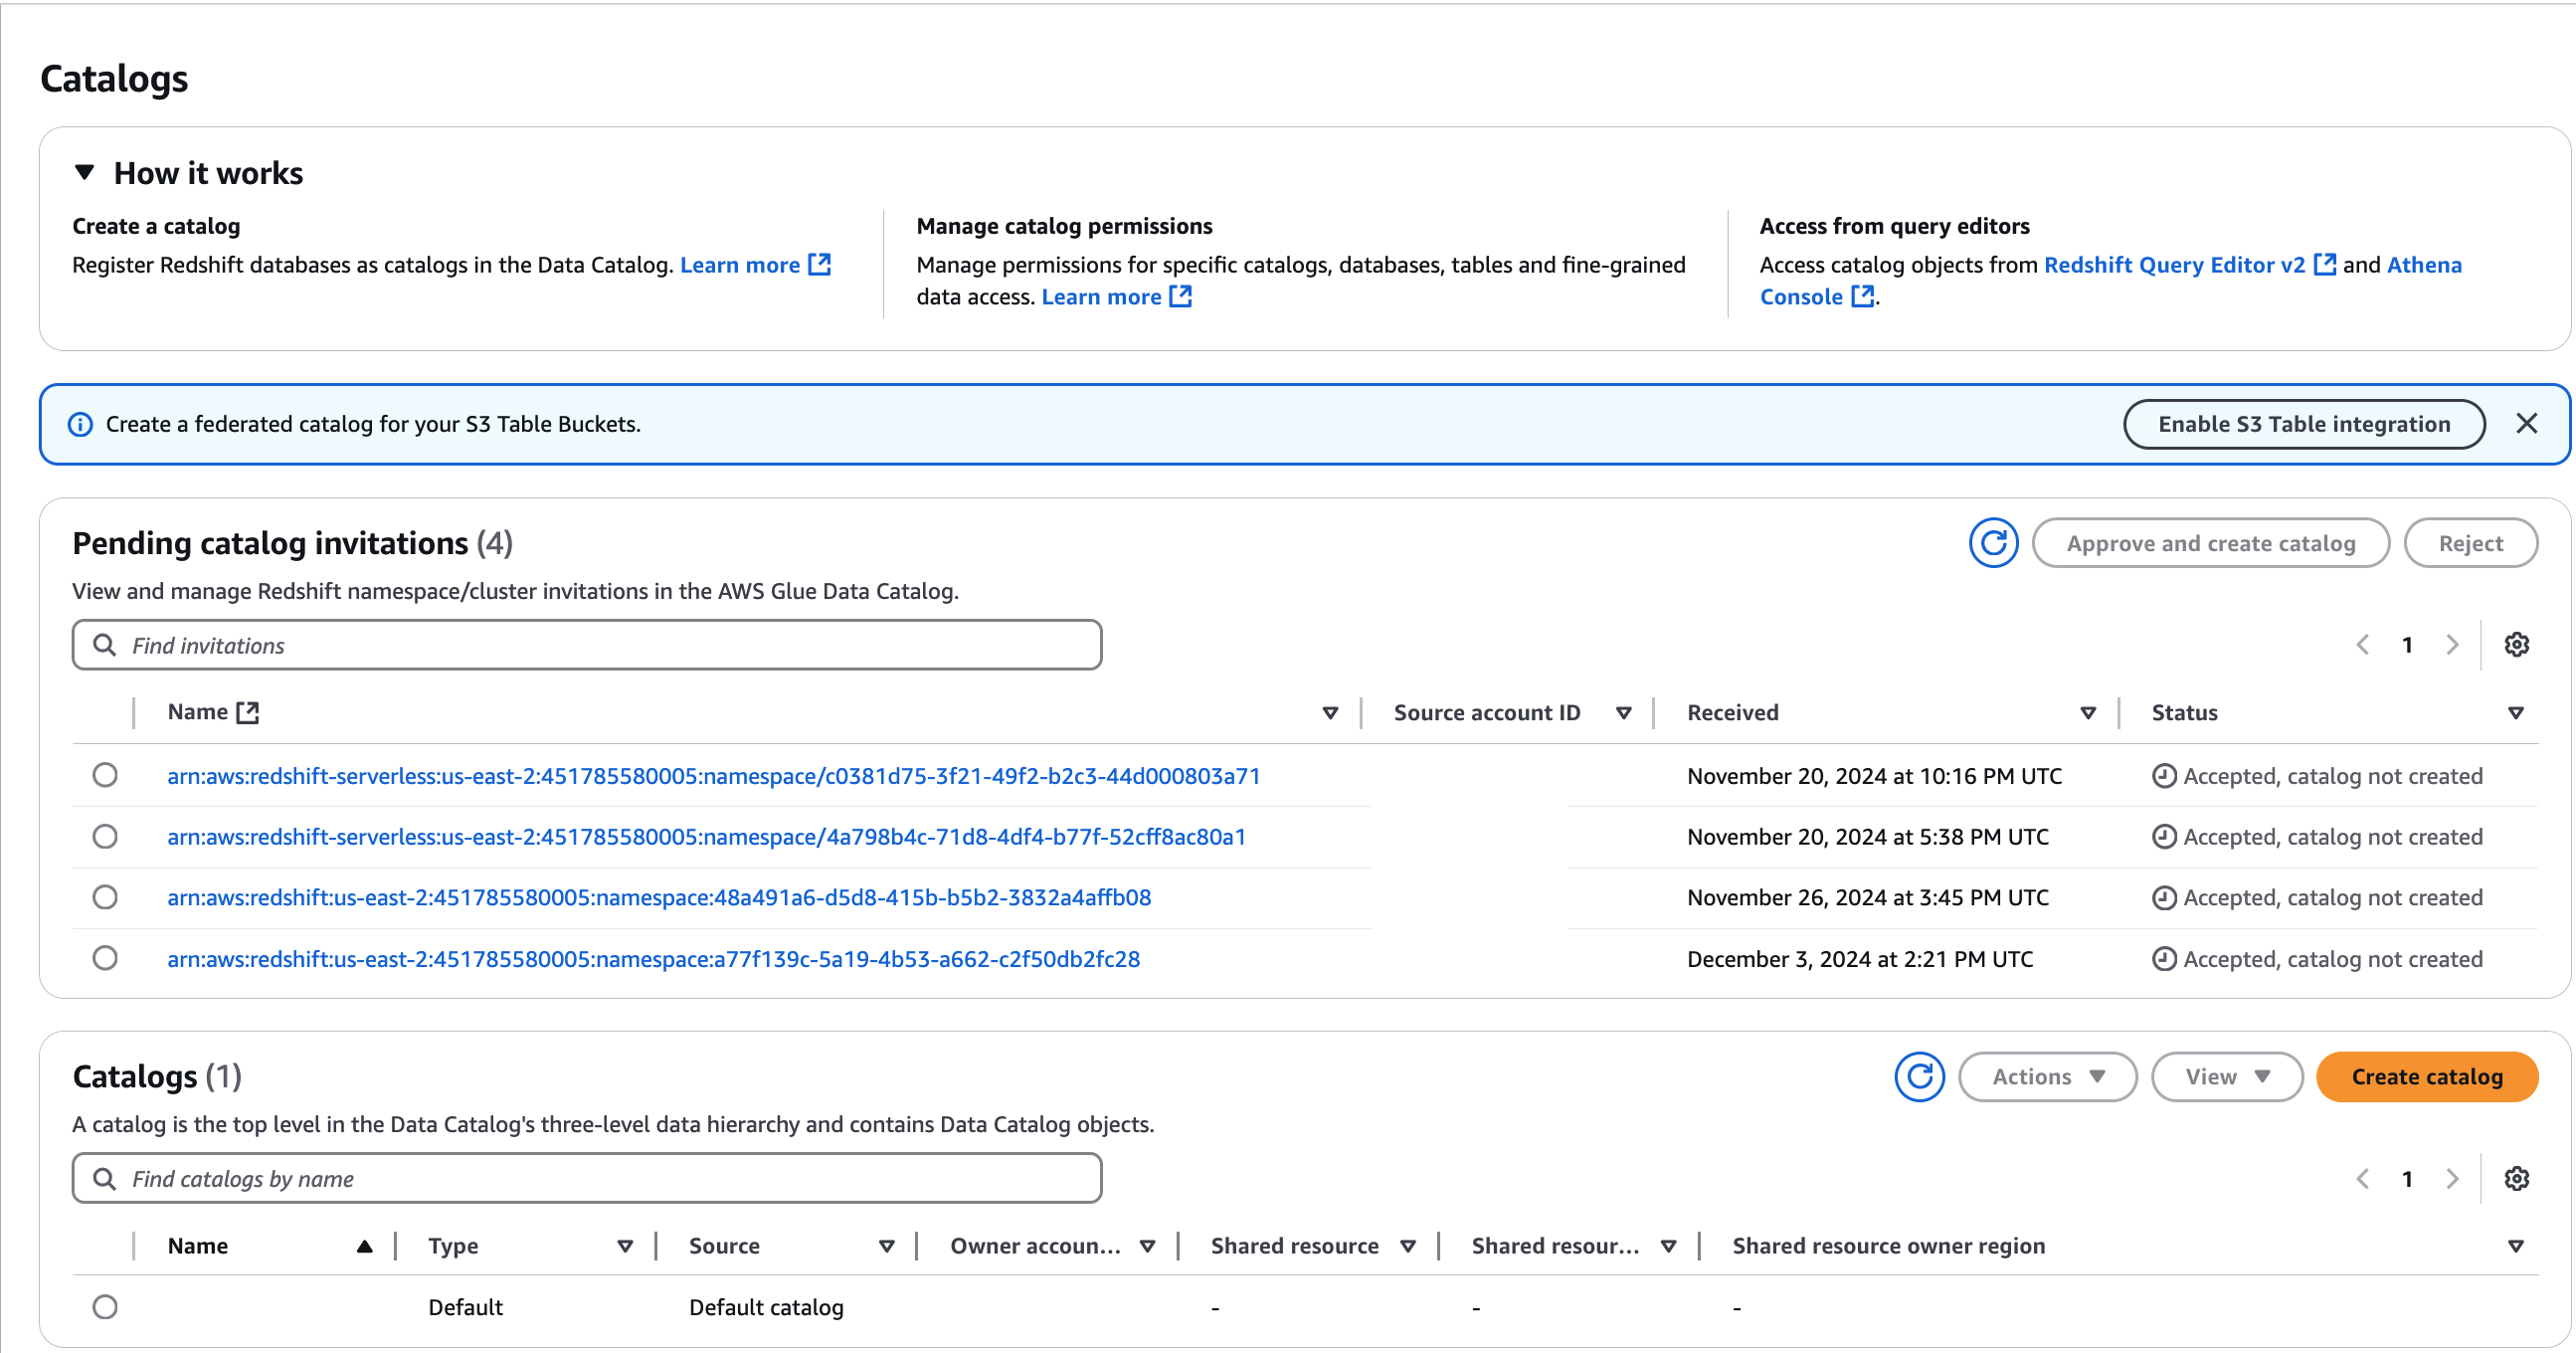Open the View menu
The width and height of the screenshot is (2576, 1353).
[2226, 1076]
